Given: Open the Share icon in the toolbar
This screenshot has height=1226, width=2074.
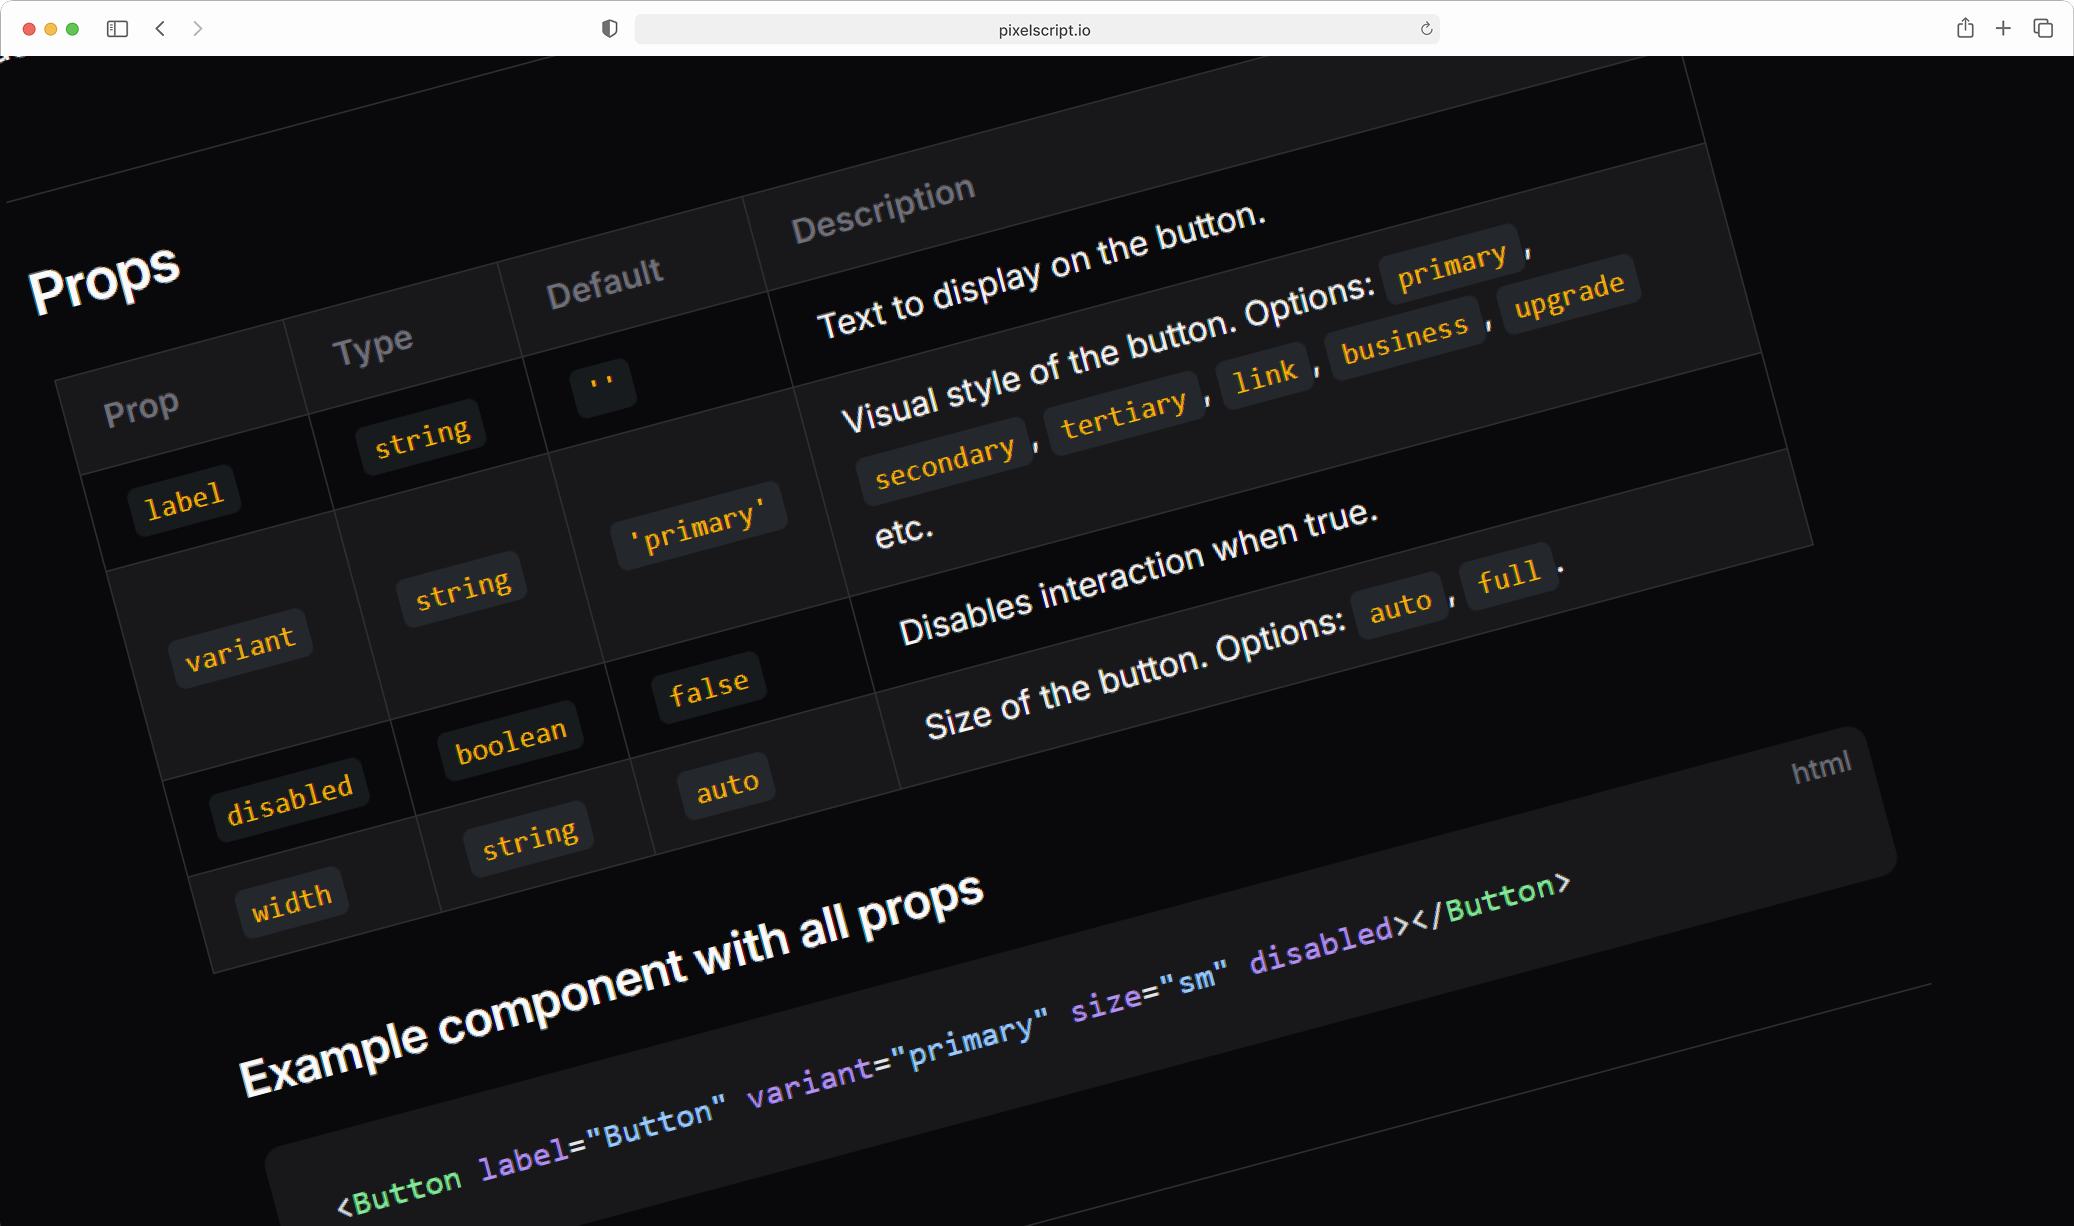Looking at the screenshot, I should [x=1965, y=28].
